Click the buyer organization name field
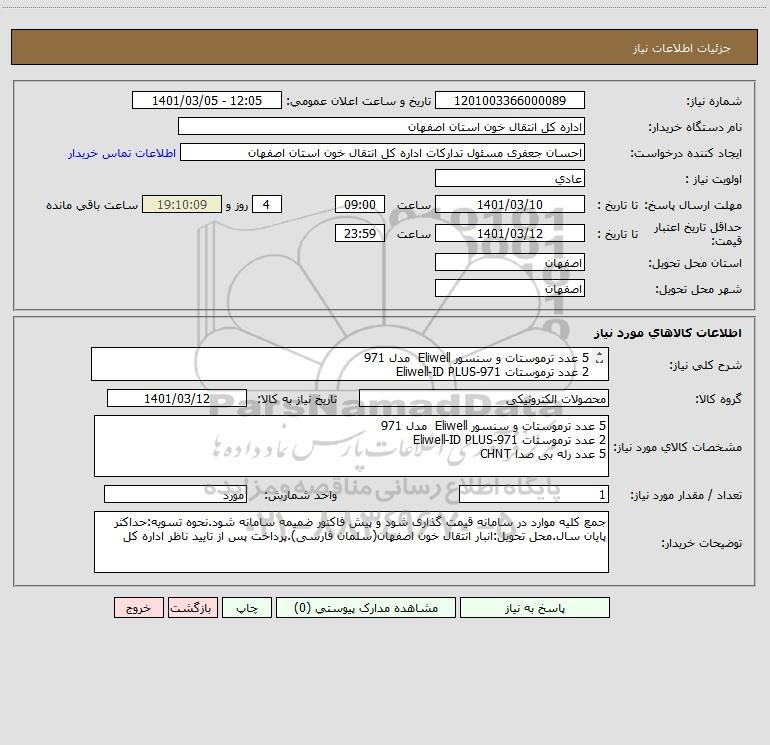The width and height of the screenshot is (770, 745). click(x=381, y=126)
